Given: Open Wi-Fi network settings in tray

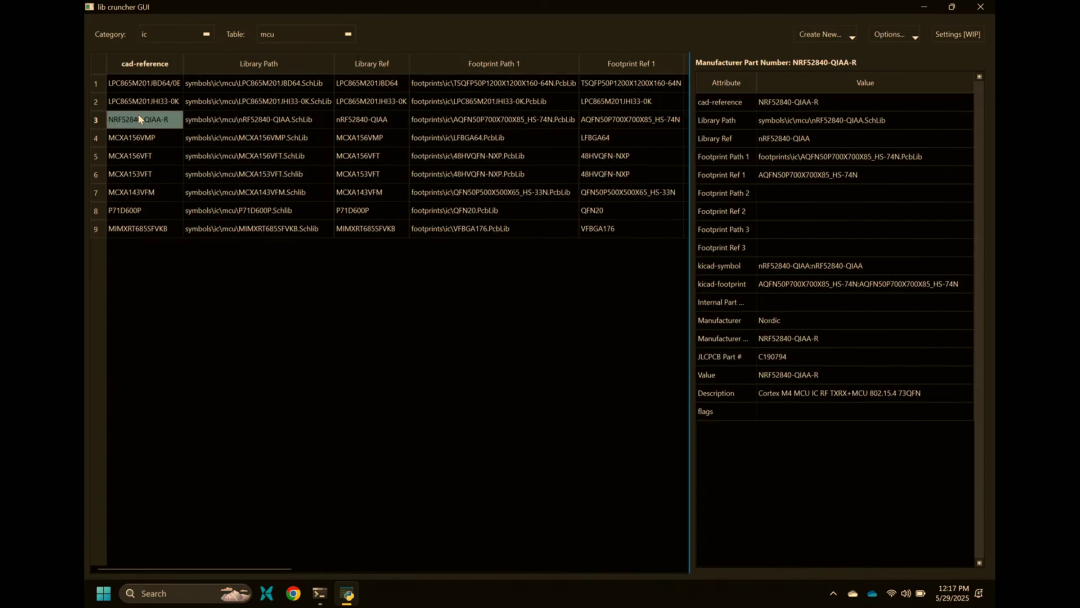Looking at the screenshot, I should [x=891, y=594].
